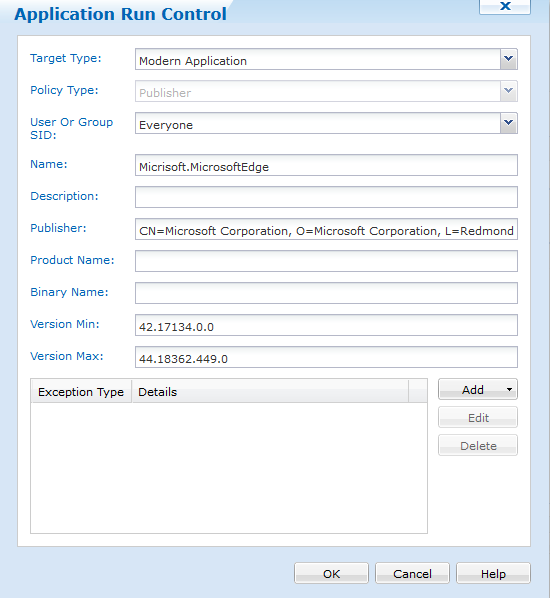The height and width of the screenshot is (598, 550).
Task: Click the Publisher text field
Action: (326, 229)
